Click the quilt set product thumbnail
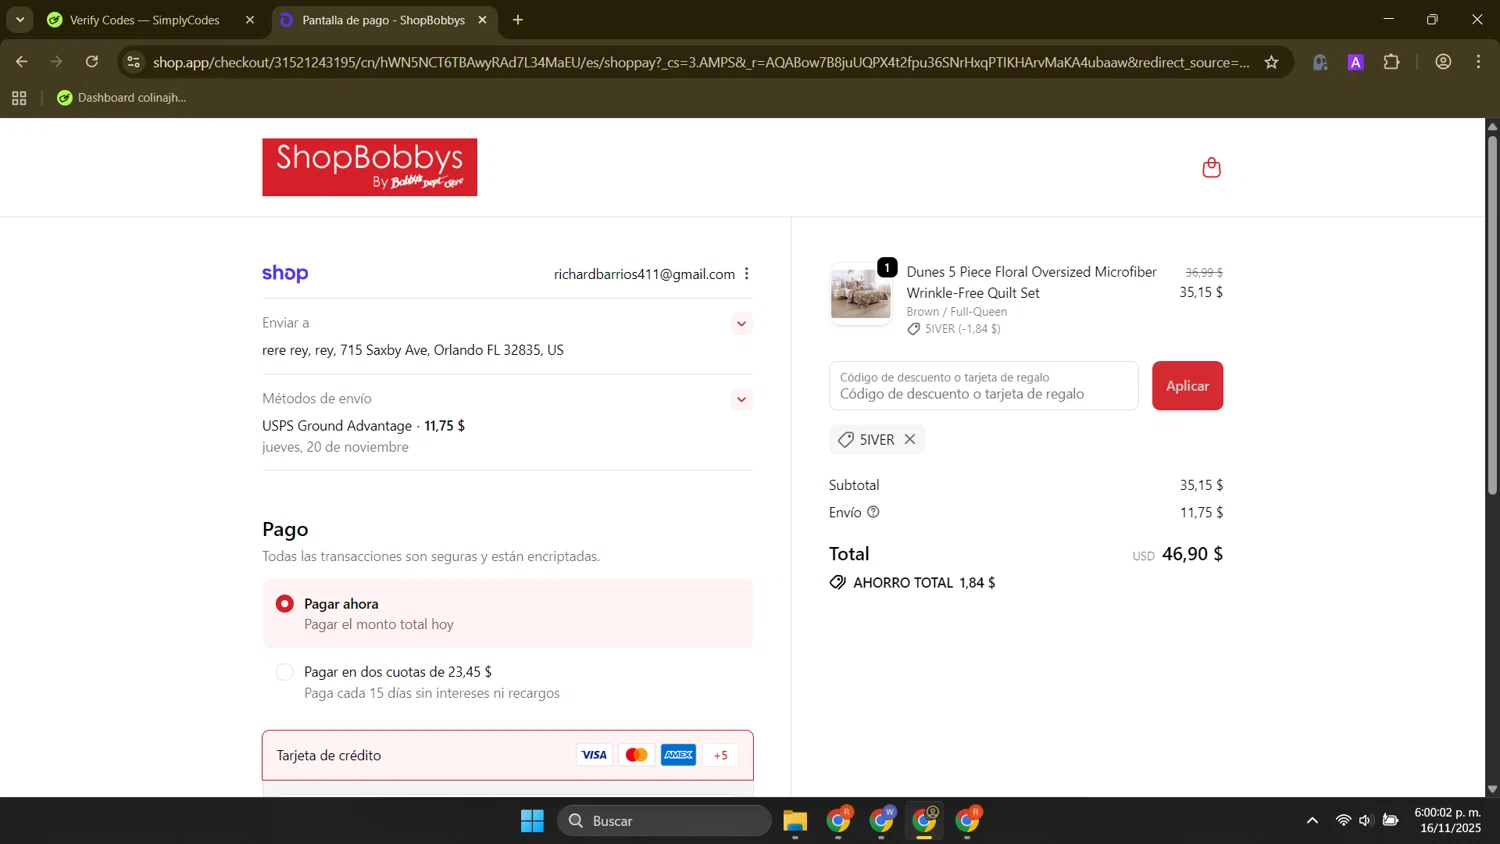This screenshot has width=1500, height=844. 860,294
